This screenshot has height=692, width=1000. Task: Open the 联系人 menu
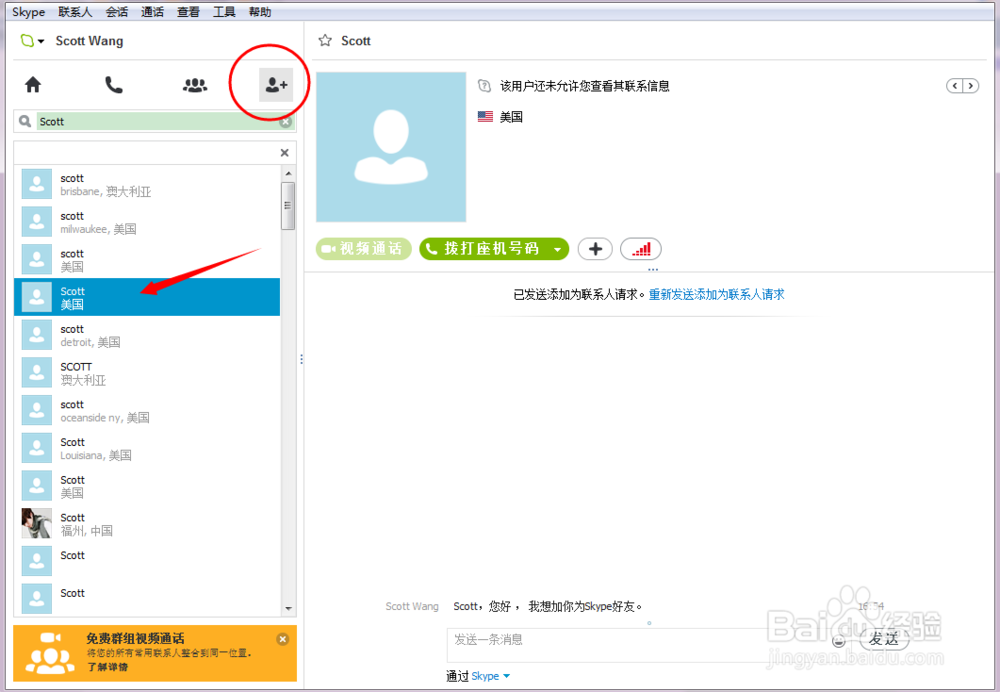[x=75, y=11]
